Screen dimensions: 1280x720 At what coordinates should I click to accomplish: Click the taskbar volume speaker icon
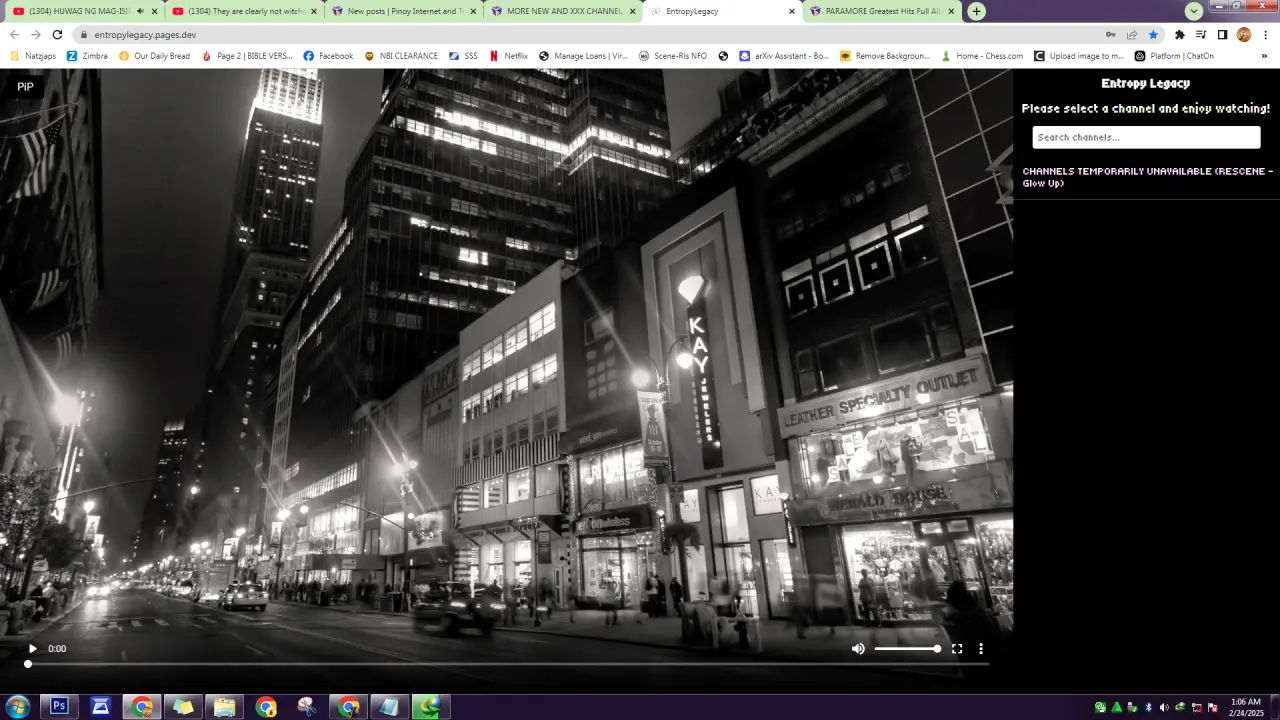click(1164, 707)
